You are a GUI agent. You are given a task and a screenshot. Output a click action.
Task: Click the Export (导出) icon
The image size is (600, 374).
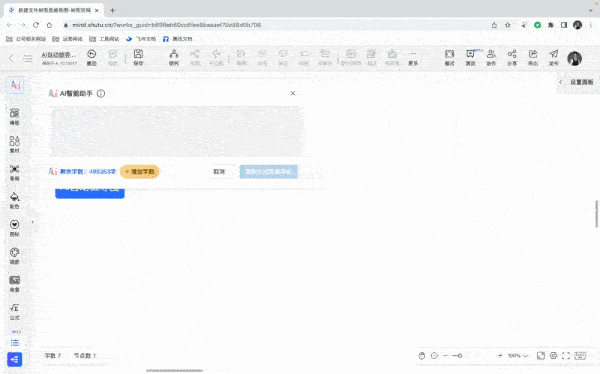(x=533, y=57)
